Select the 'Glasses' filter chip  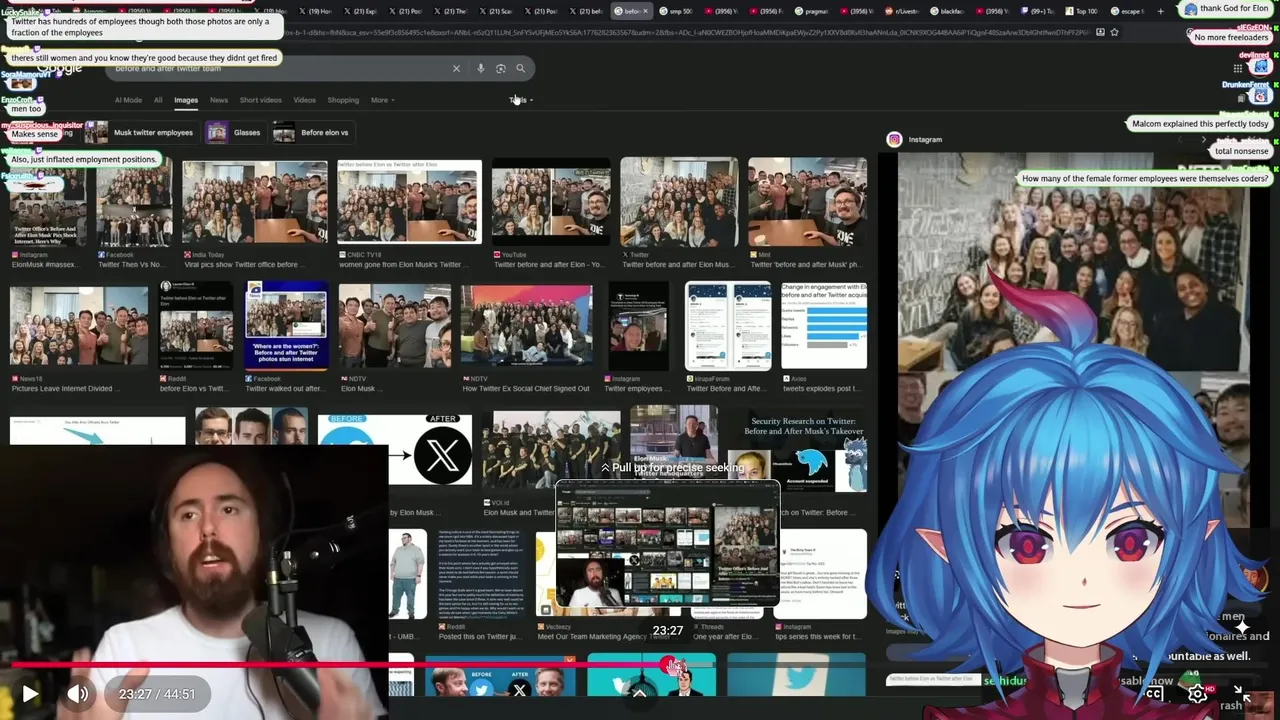click(234, 132)
